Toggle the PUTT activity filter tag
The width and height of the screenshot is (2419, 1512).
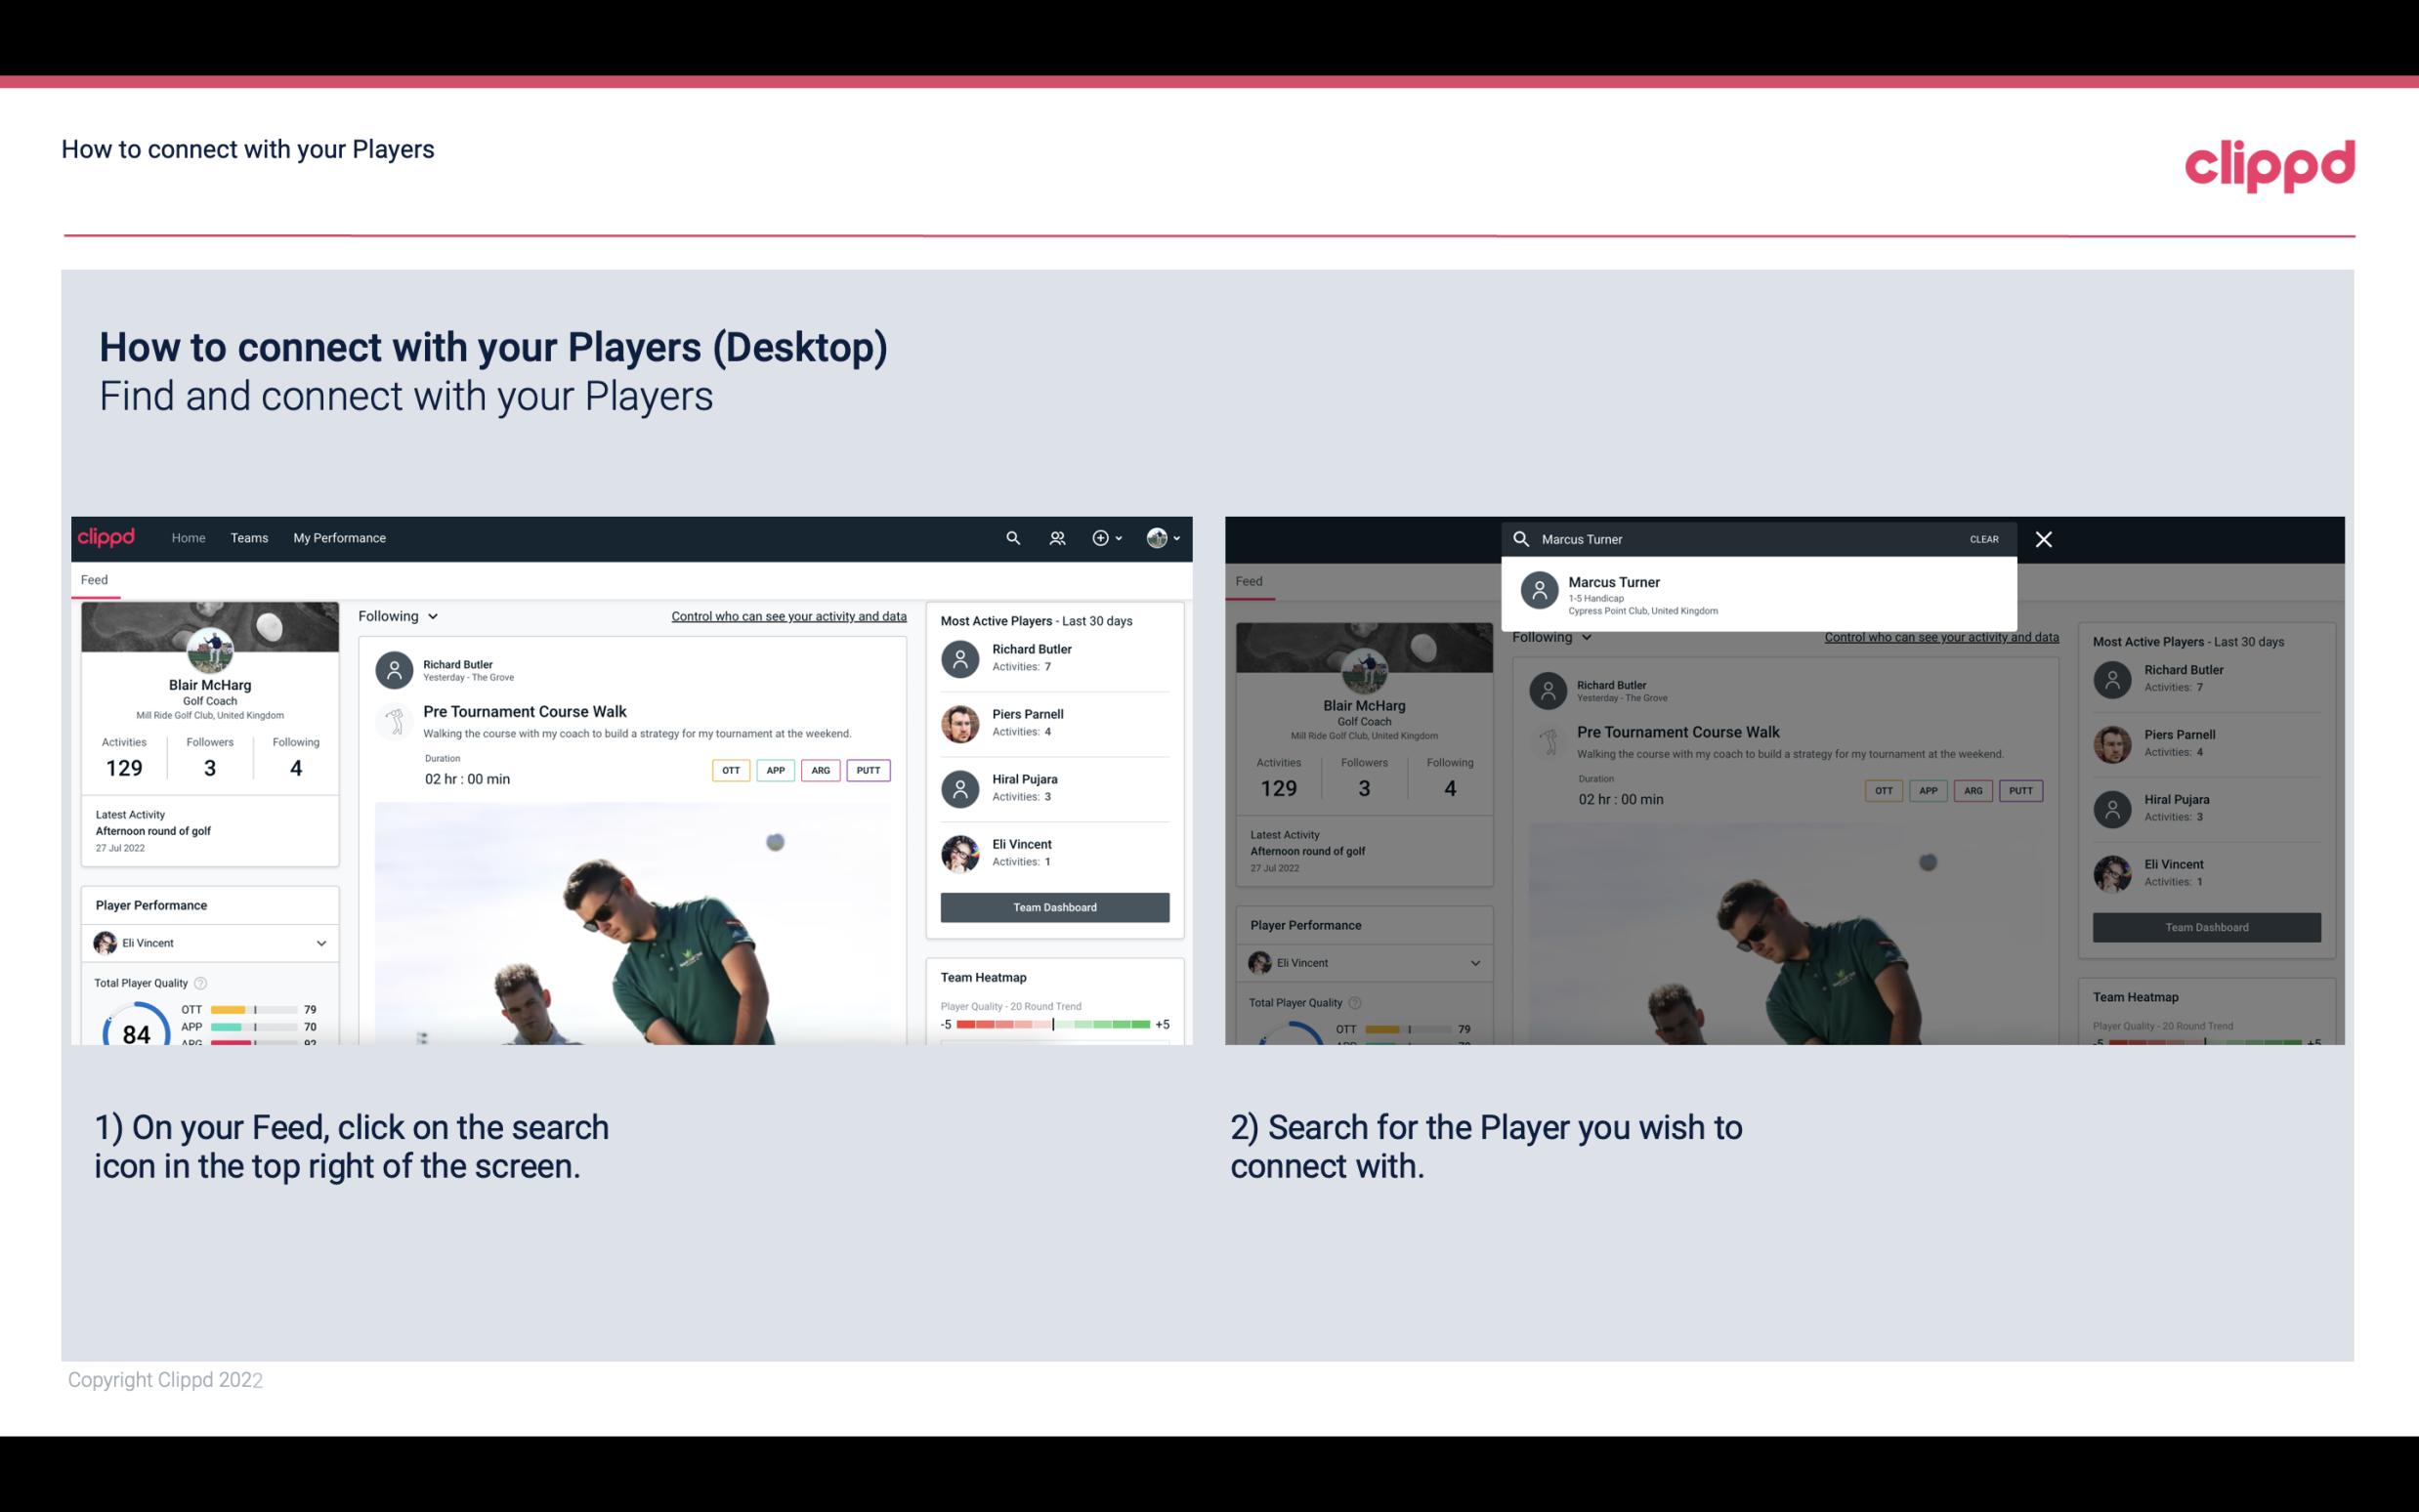pos(870,768)
